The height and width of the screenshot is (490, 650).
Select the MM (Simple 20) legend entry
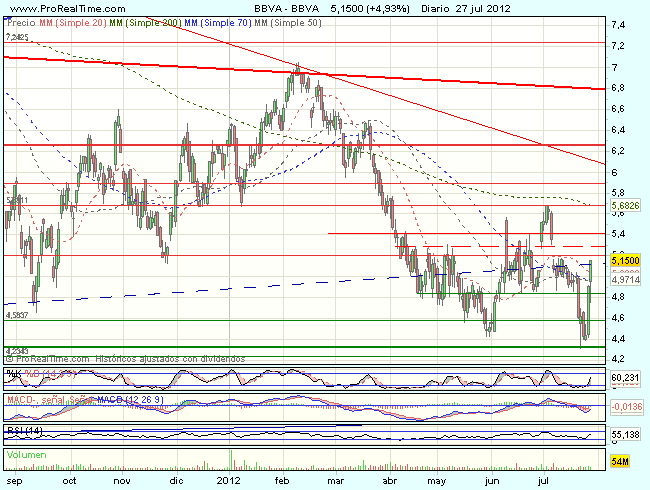click(x=73, y=23)
